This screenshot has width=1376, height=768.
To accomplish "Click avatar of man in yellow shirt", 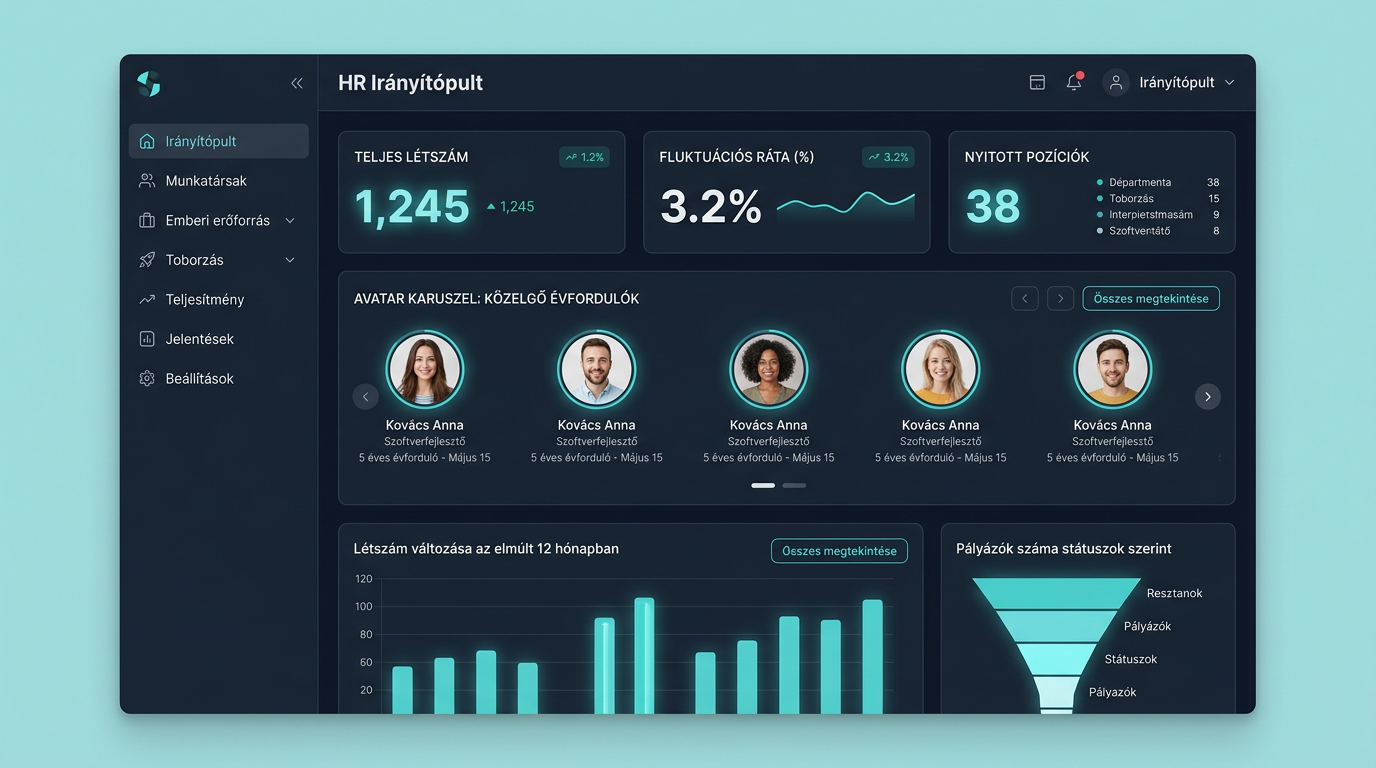I will pyautogui.click(x=1113, y=369).
